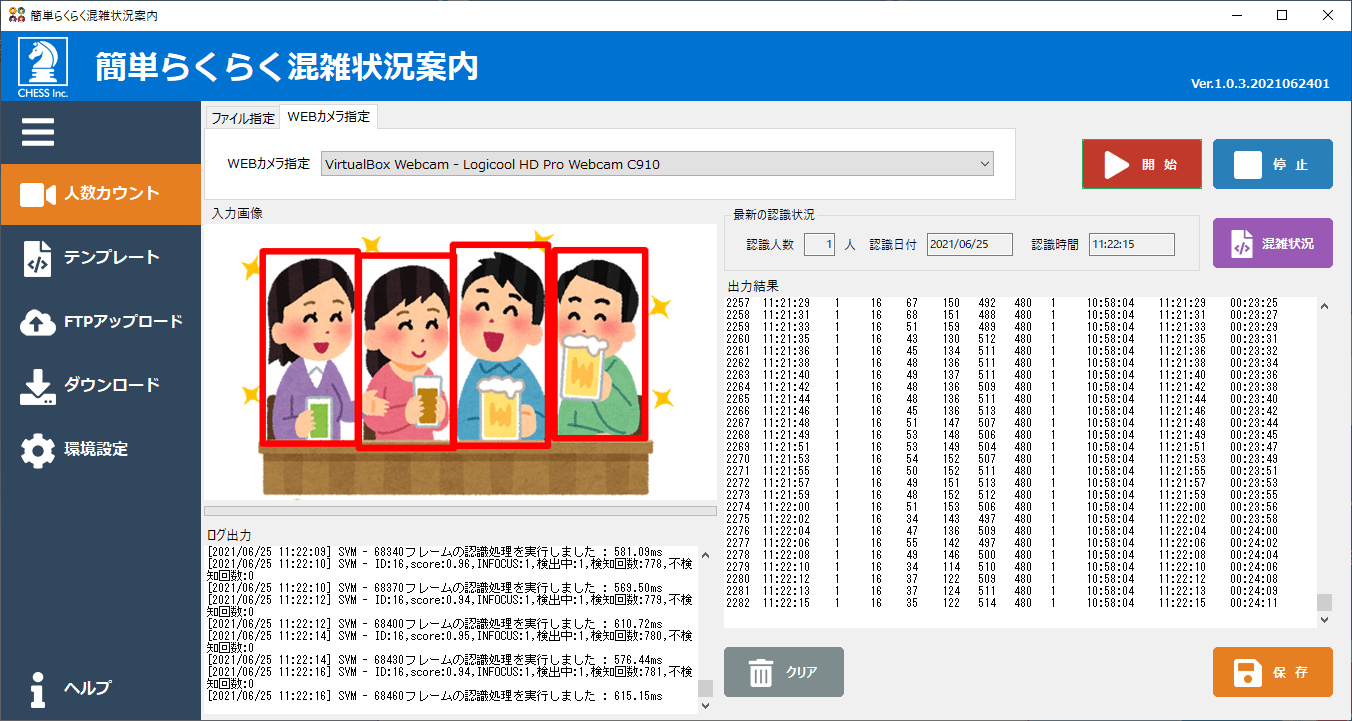1352x721 pixels.
Task: Click the 出力結果 scrollbar down arrow
Action: pyautogui.click(x=1325, y=620)
